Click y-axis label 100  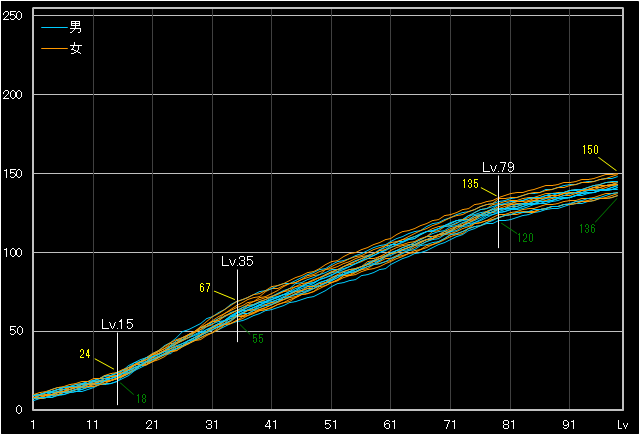pos(12,253)
